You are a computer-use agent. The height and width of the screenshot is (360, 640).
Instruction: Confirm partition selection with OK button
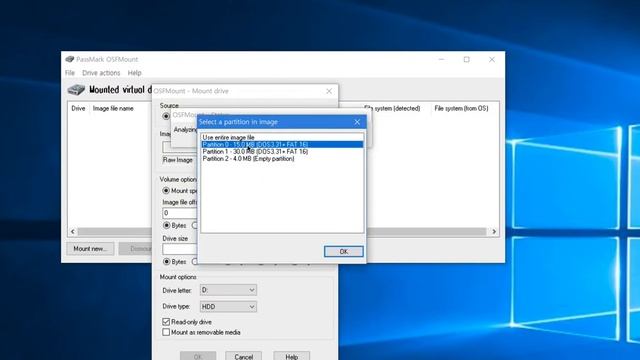[x=343, y=251]
